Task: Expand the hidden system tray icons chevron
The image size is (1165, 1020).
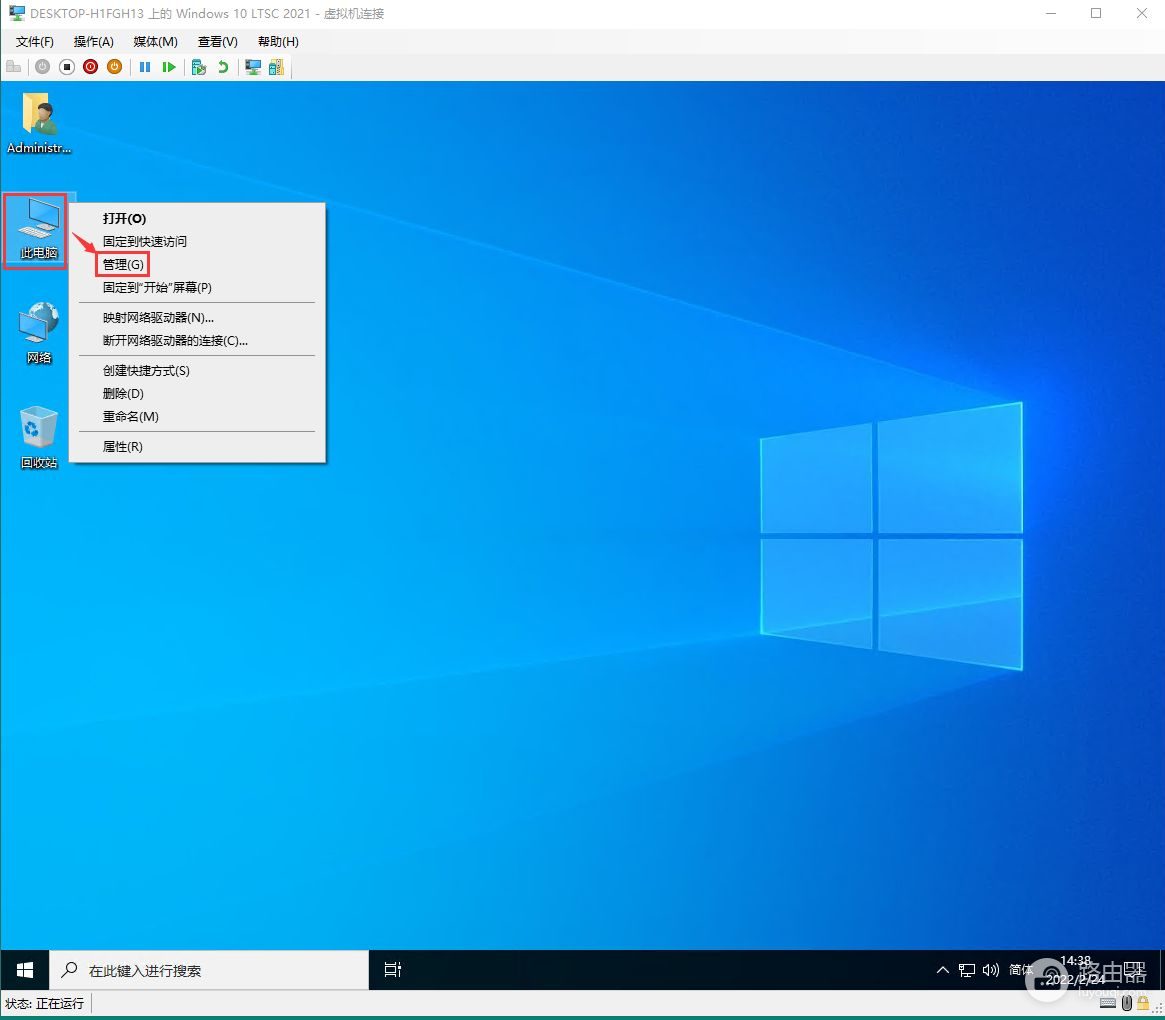Action: click(x=942, y=970)
